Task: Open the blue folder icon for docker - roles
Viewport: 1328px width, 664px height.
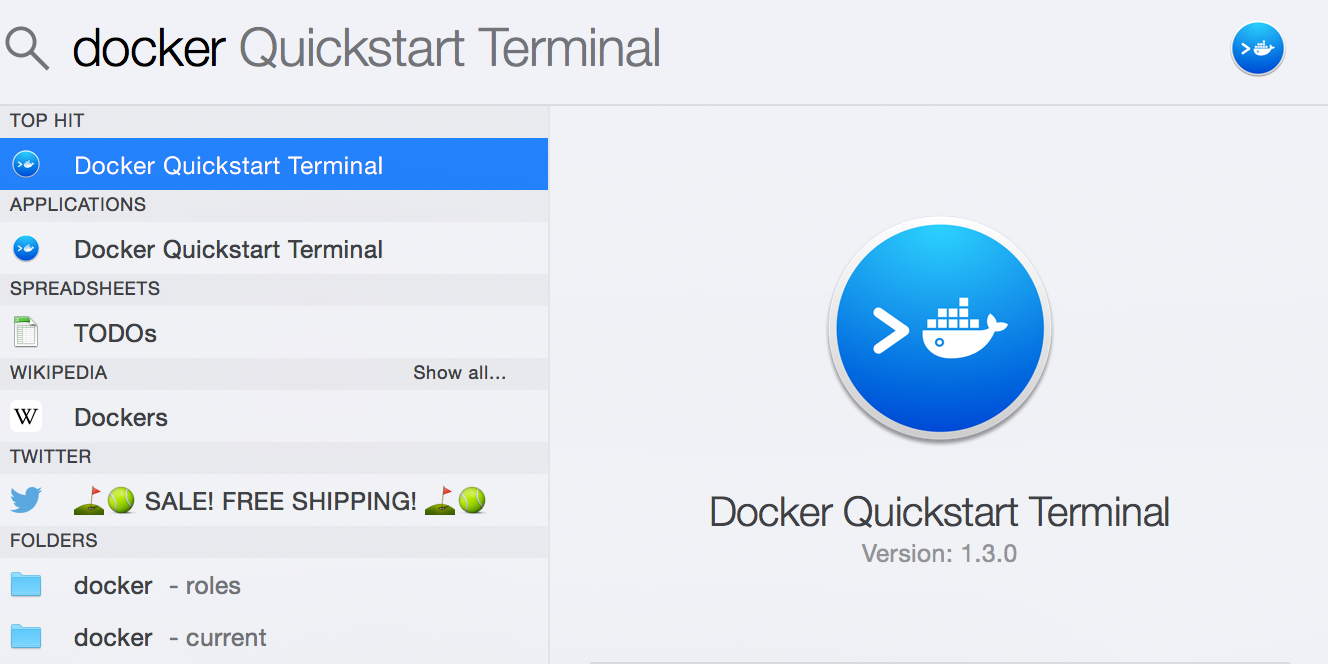Action: (x=25, y=585)
